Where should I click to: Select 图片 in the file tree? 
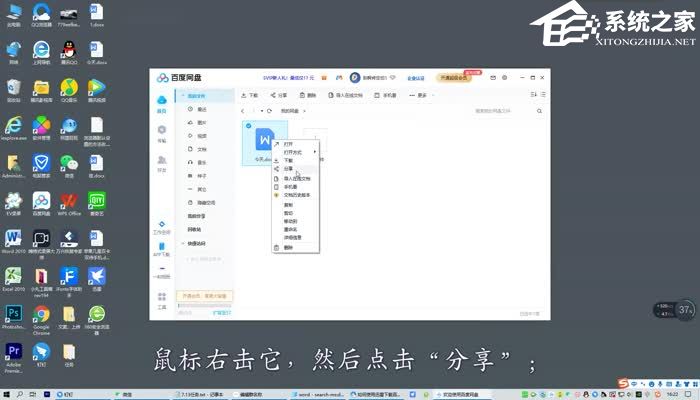204,122
